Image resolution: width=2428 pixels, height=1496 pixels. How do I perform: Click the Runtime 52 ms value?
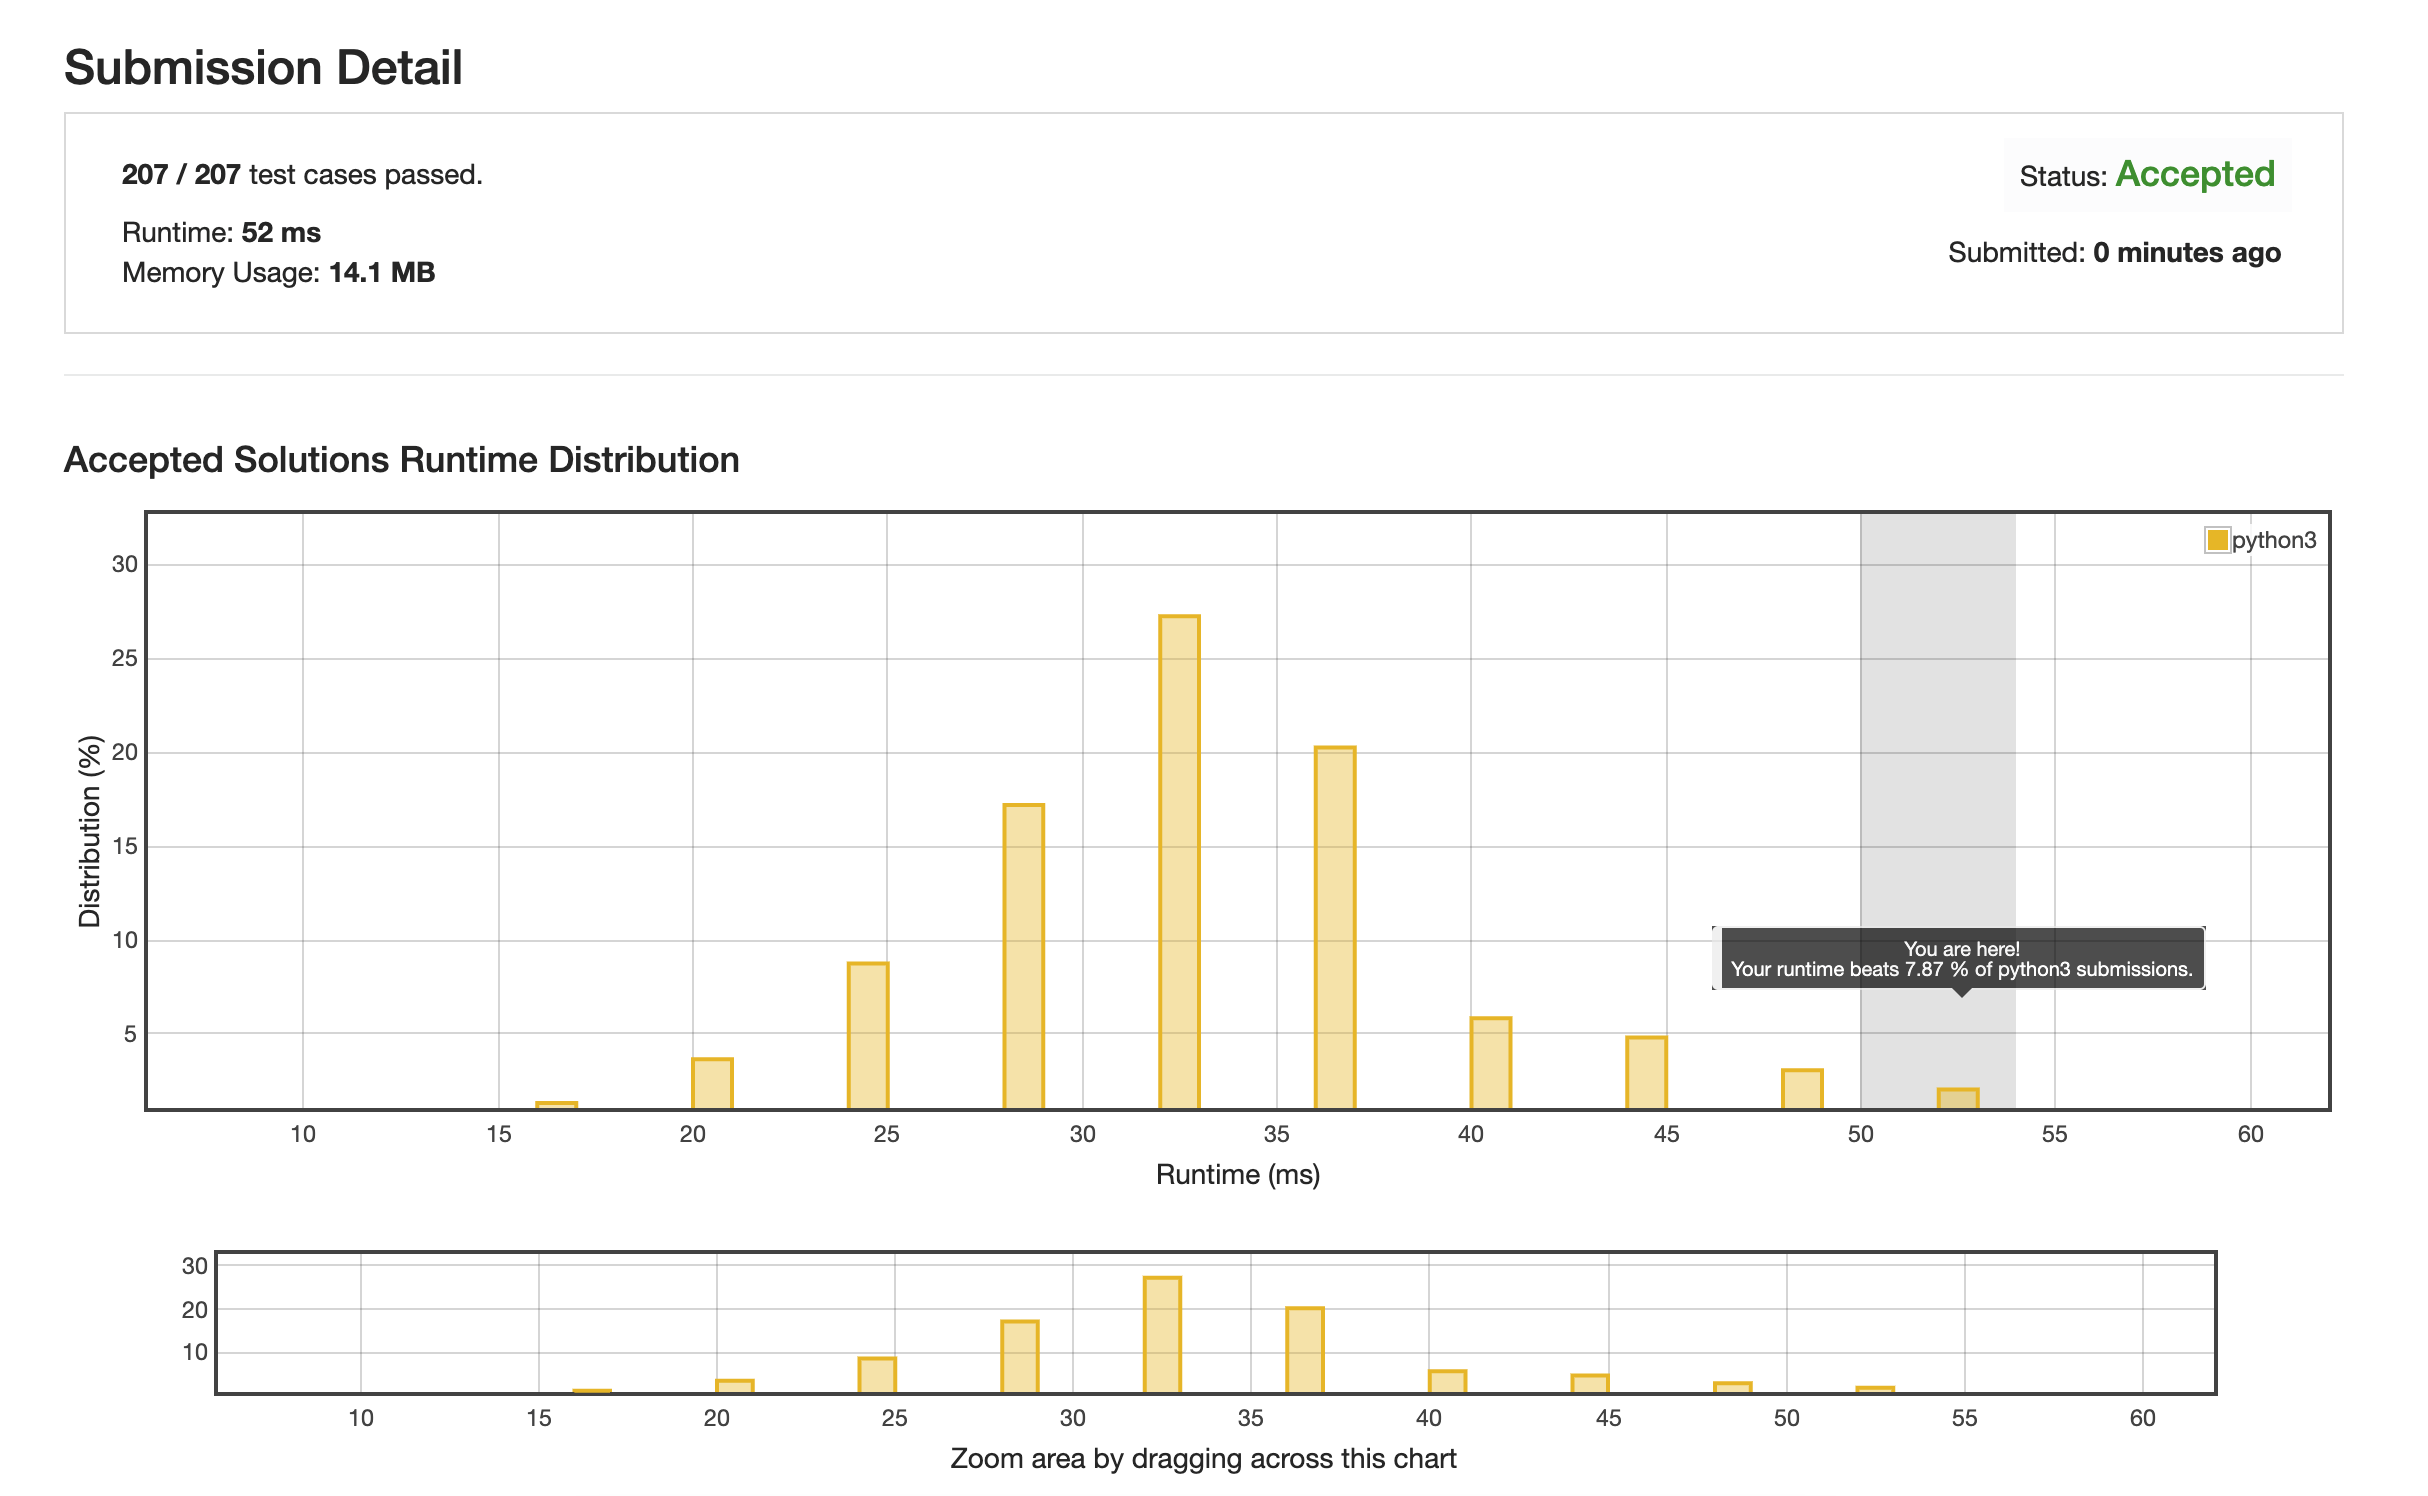point(281,232)
